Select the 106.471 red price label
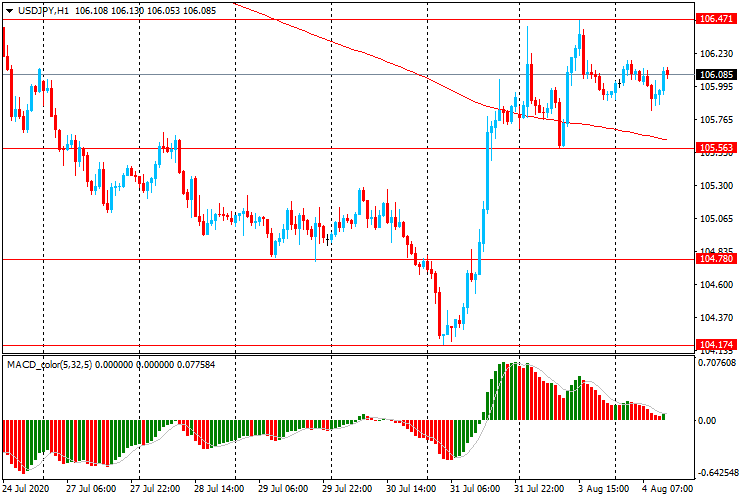The image size is (740, 500). (716, 19)
